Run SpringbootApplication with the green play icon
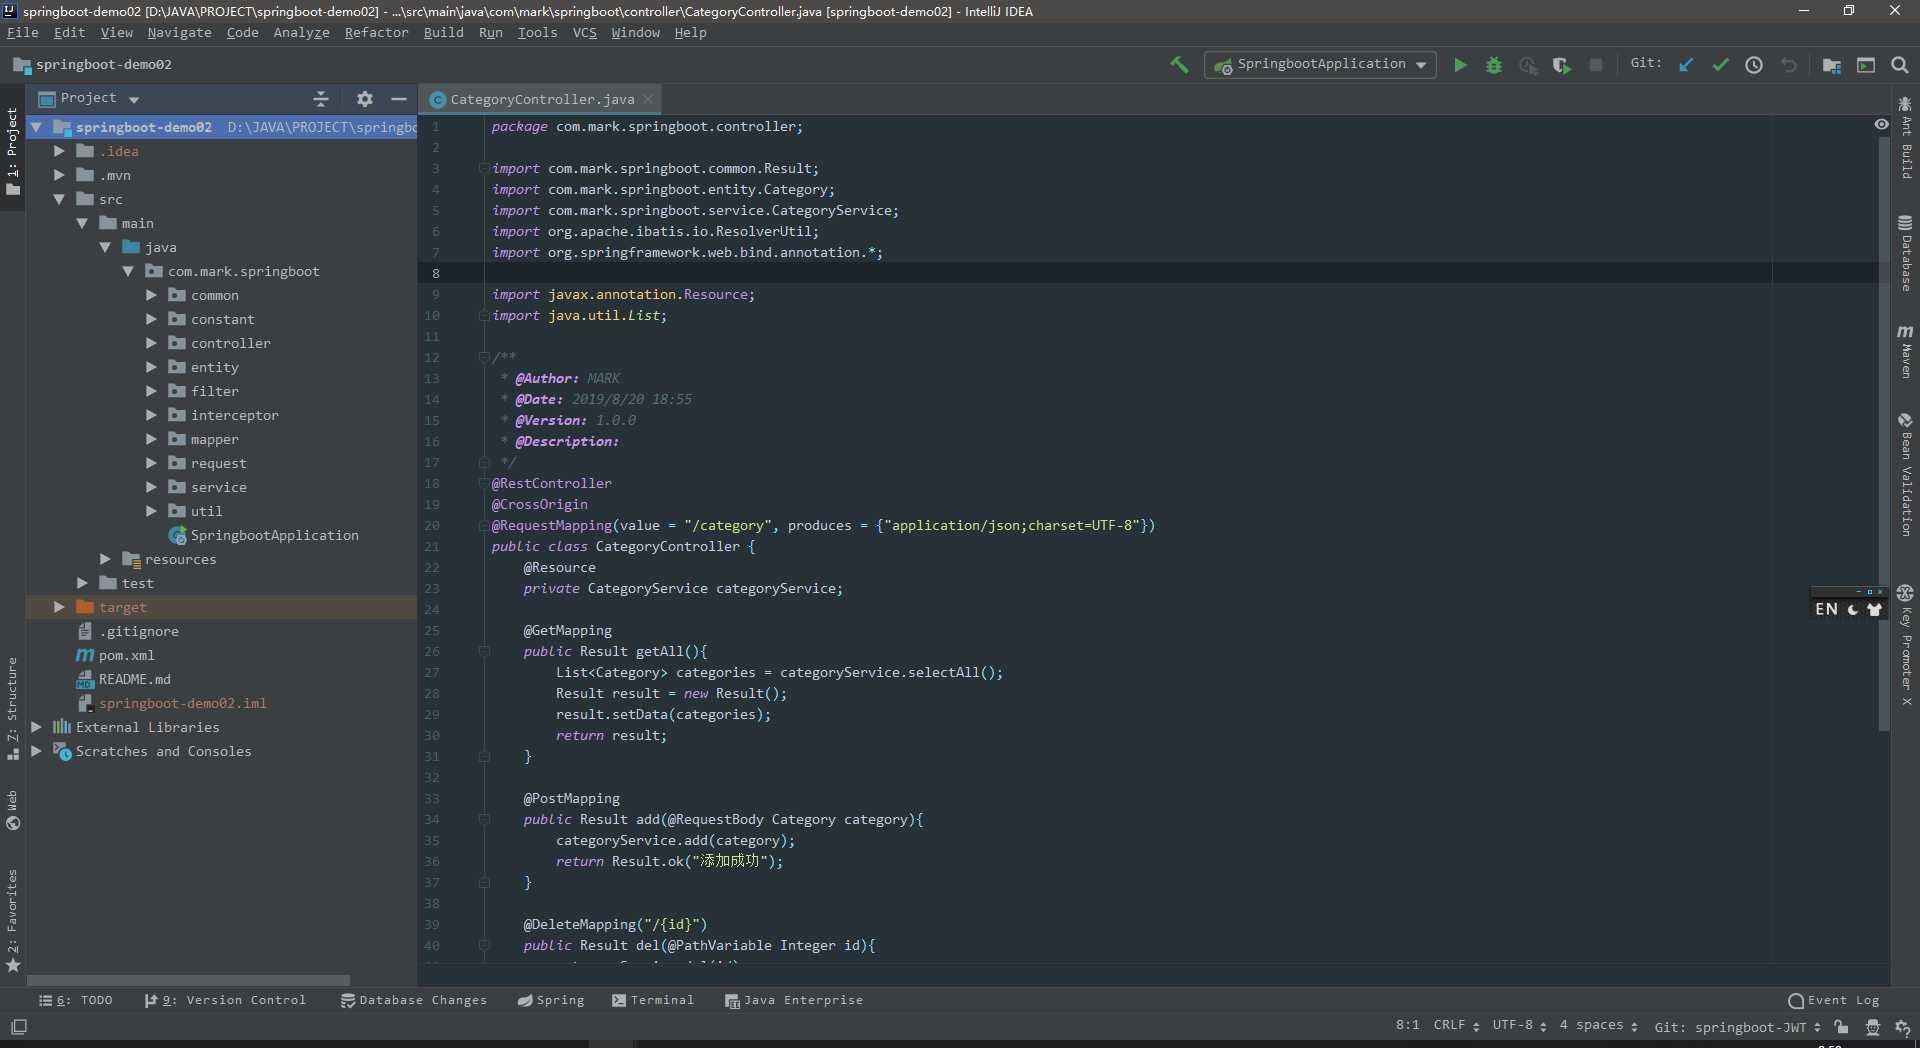The width and height of the screenshot is (1920, 1048). pyautogui.click(x=1460, y=65)
